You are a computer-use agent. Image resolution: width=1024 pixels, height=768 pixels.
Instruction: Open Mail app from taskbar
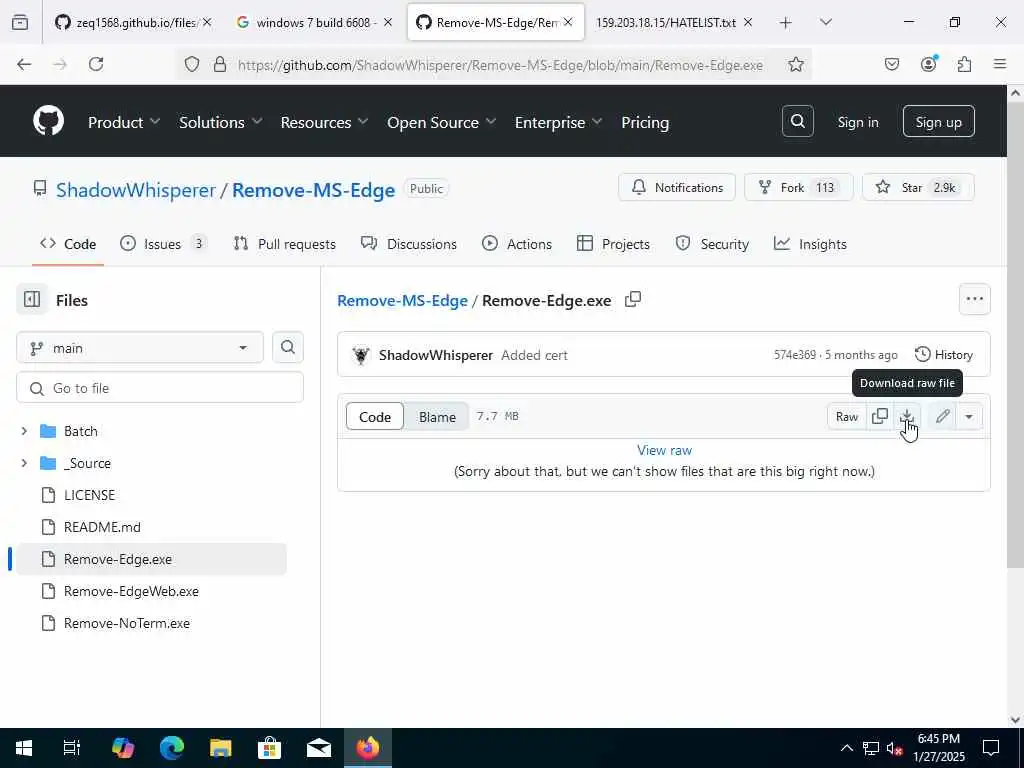pyautogui.click(x=319, y=748)
